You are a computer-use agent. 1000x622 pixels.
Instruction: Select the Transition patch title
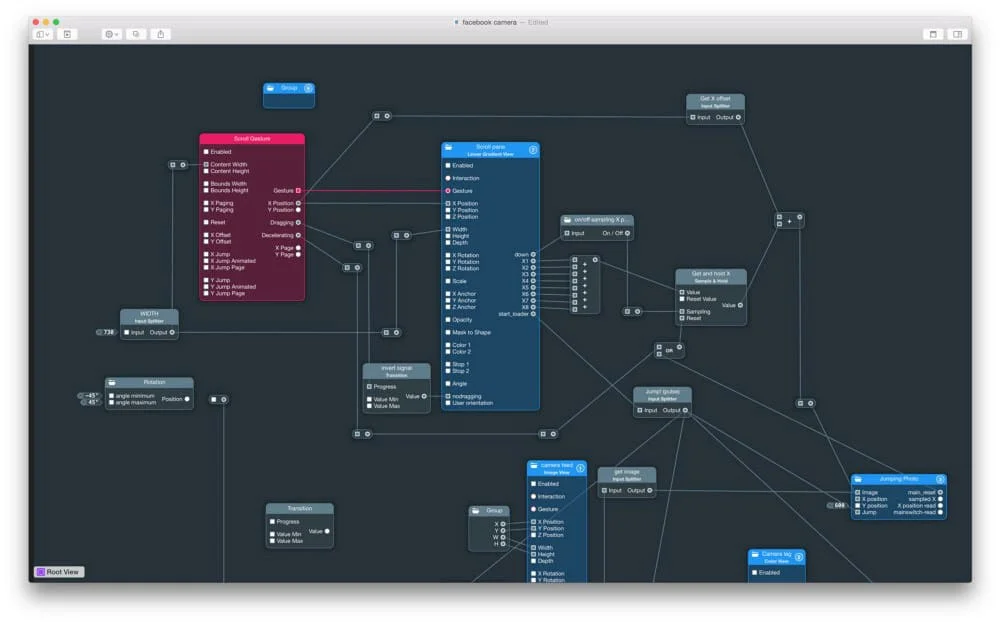coord(300,508)
